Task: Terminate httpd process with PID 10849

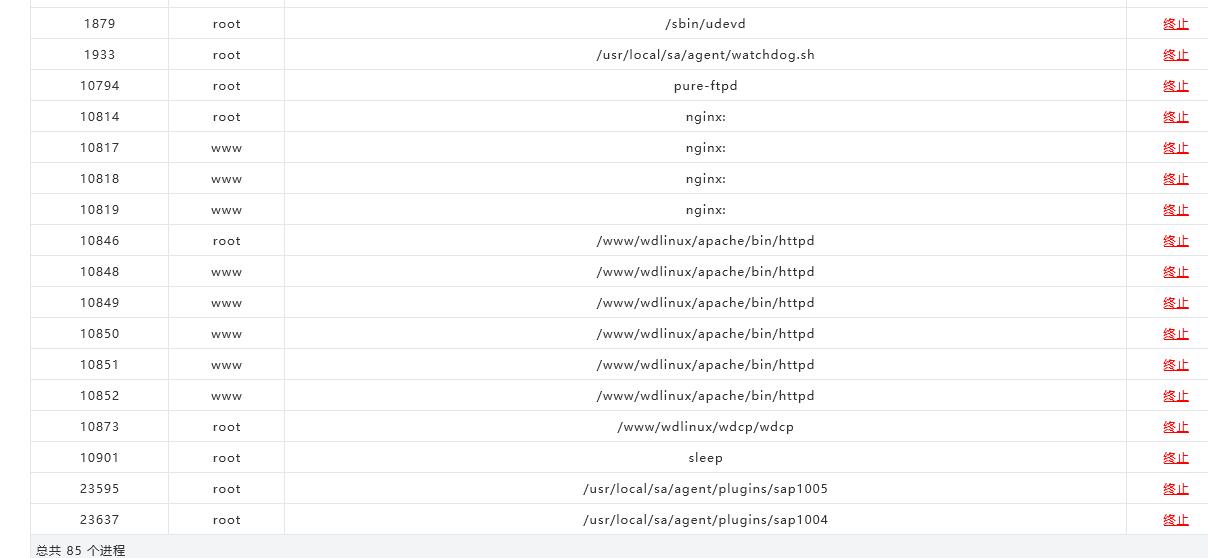Action: (1176, 303)
